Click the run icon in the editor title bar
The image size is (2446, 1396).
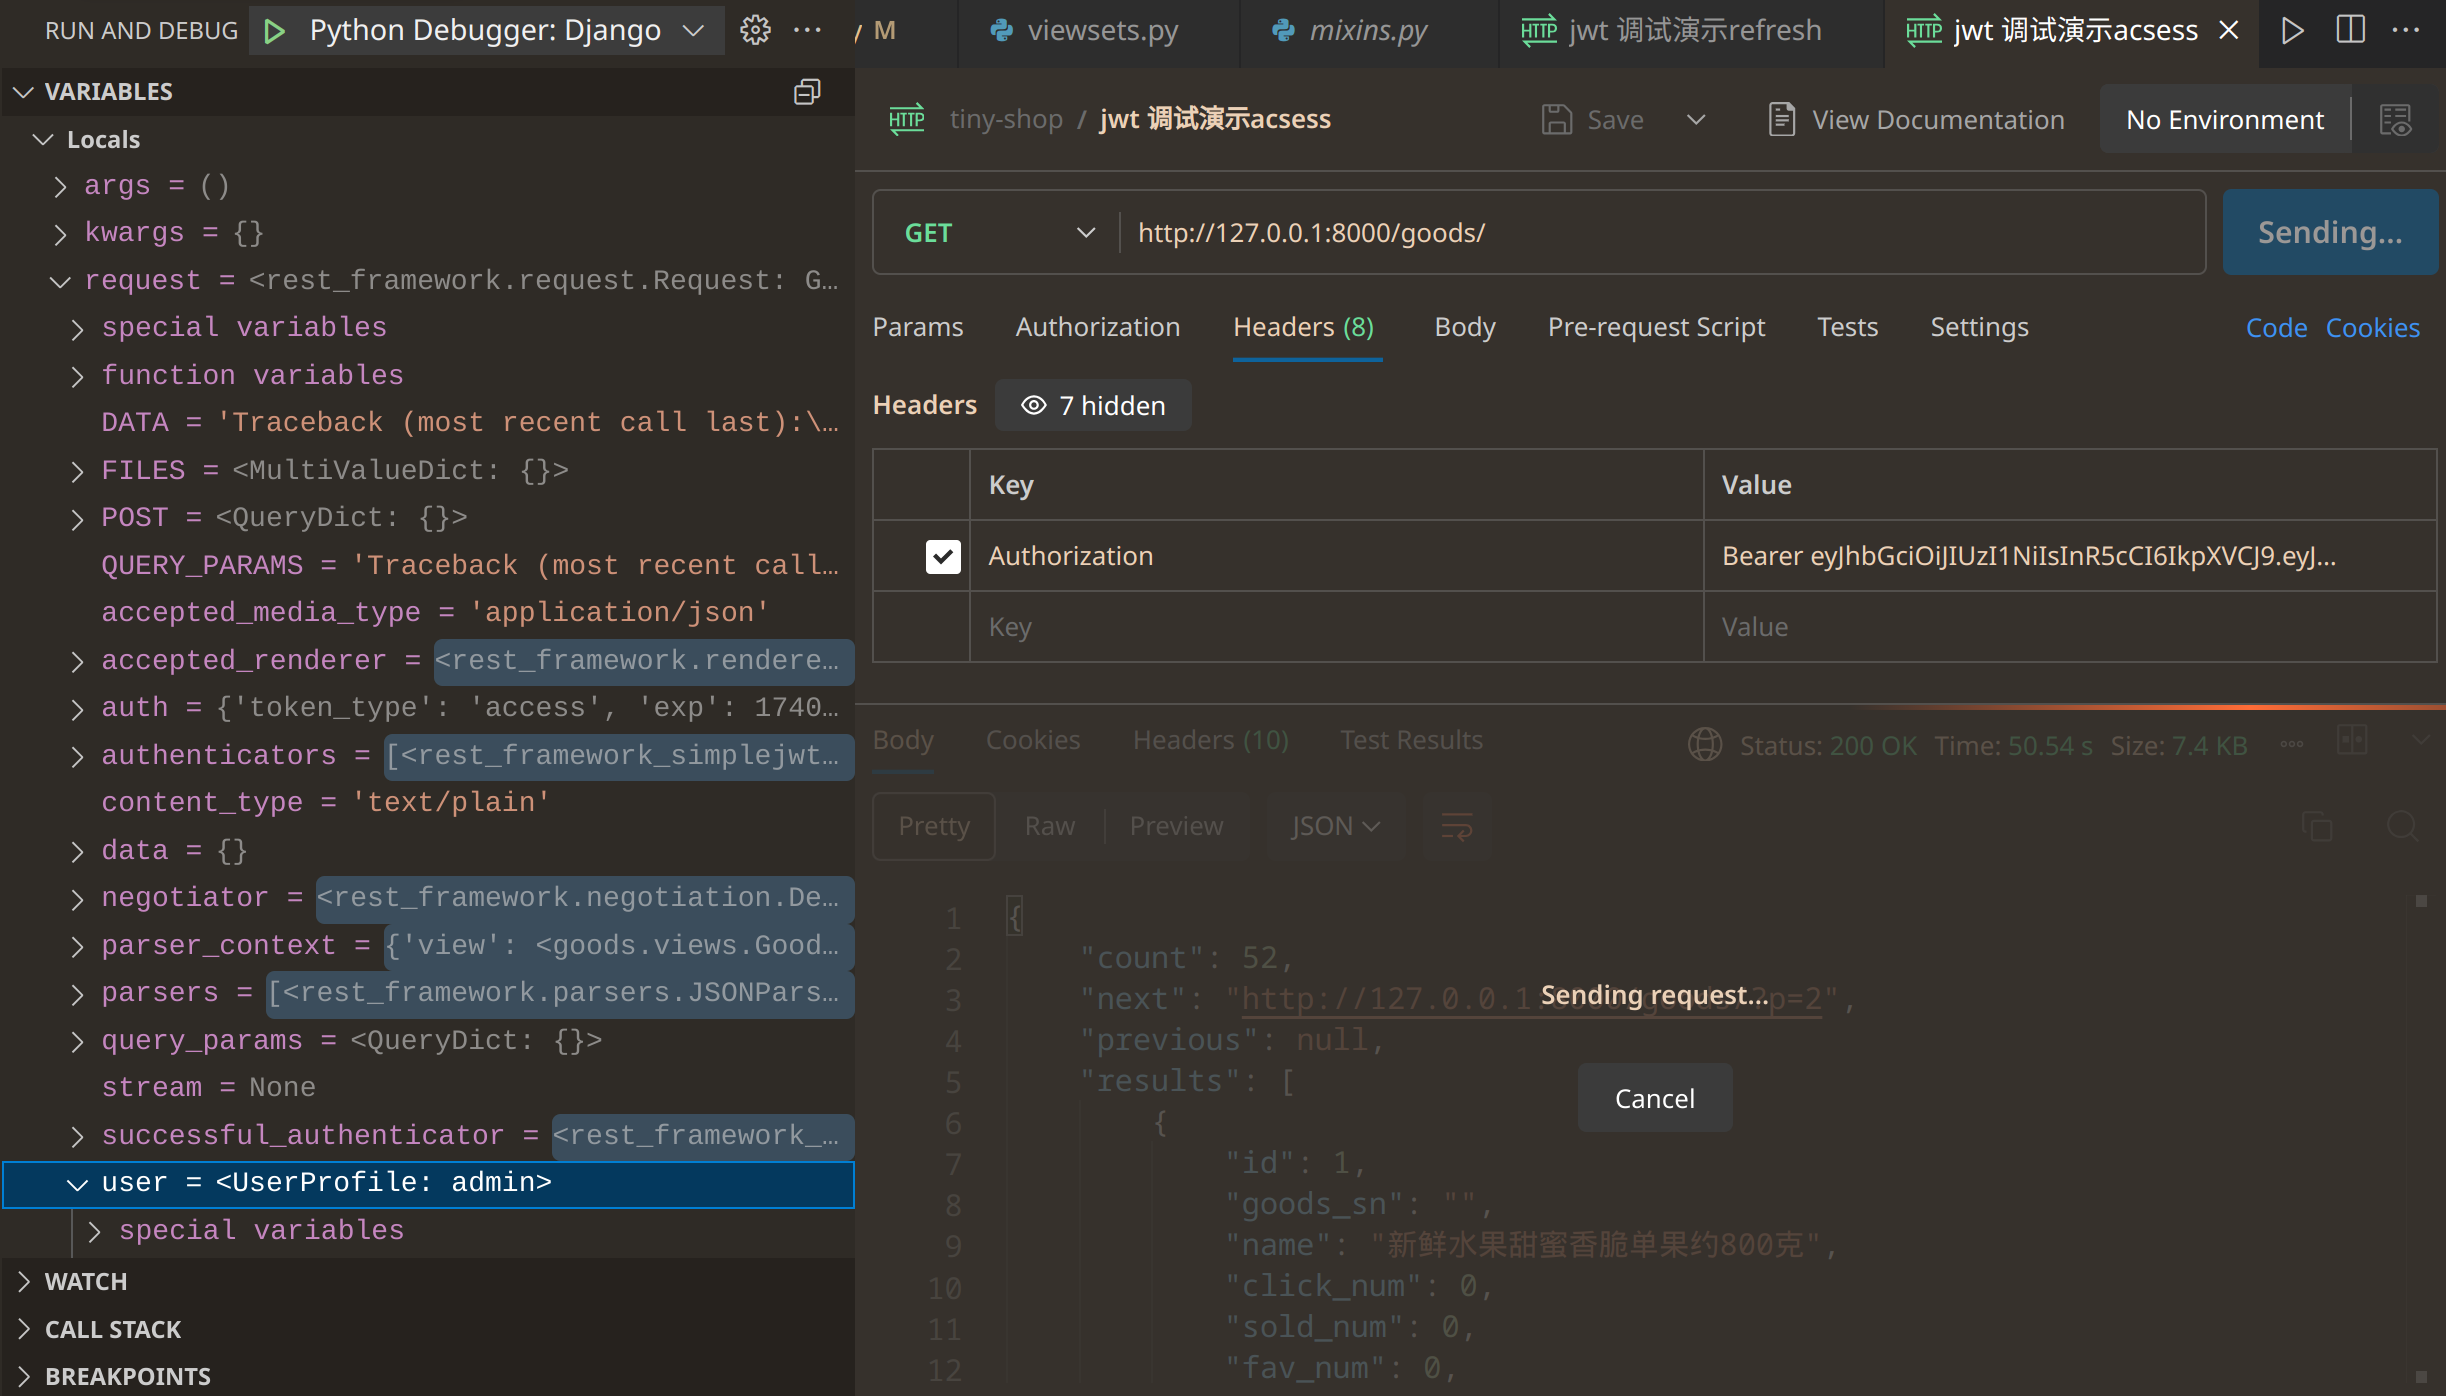pos(2292,30)
